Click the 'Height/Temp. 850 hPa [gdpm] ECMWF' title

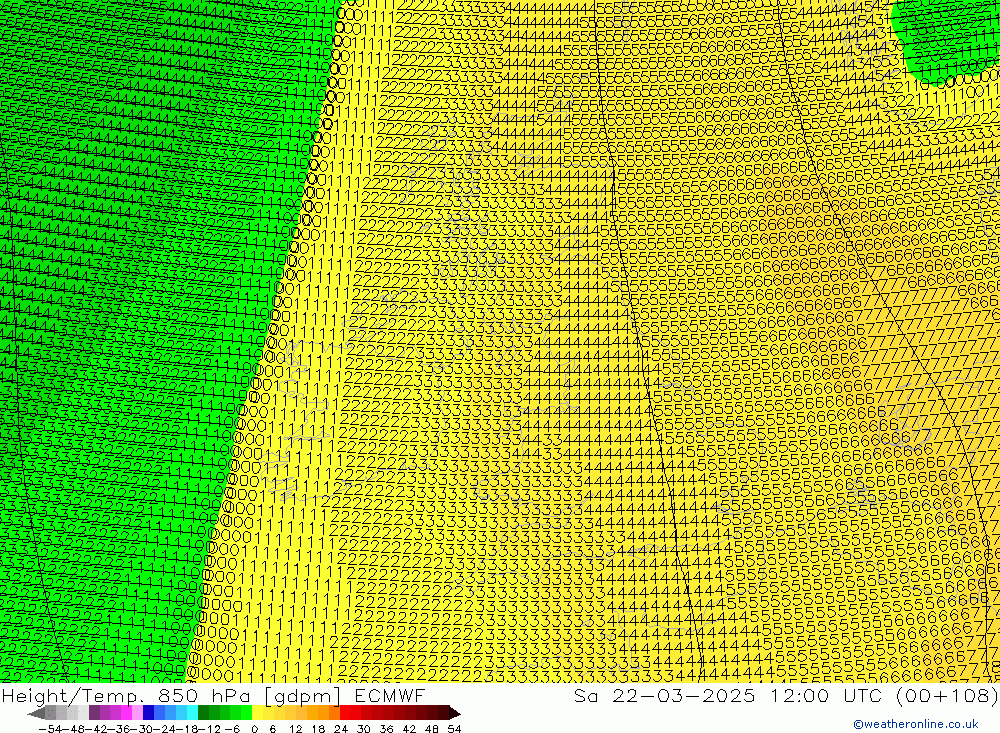tap(214, 695)
